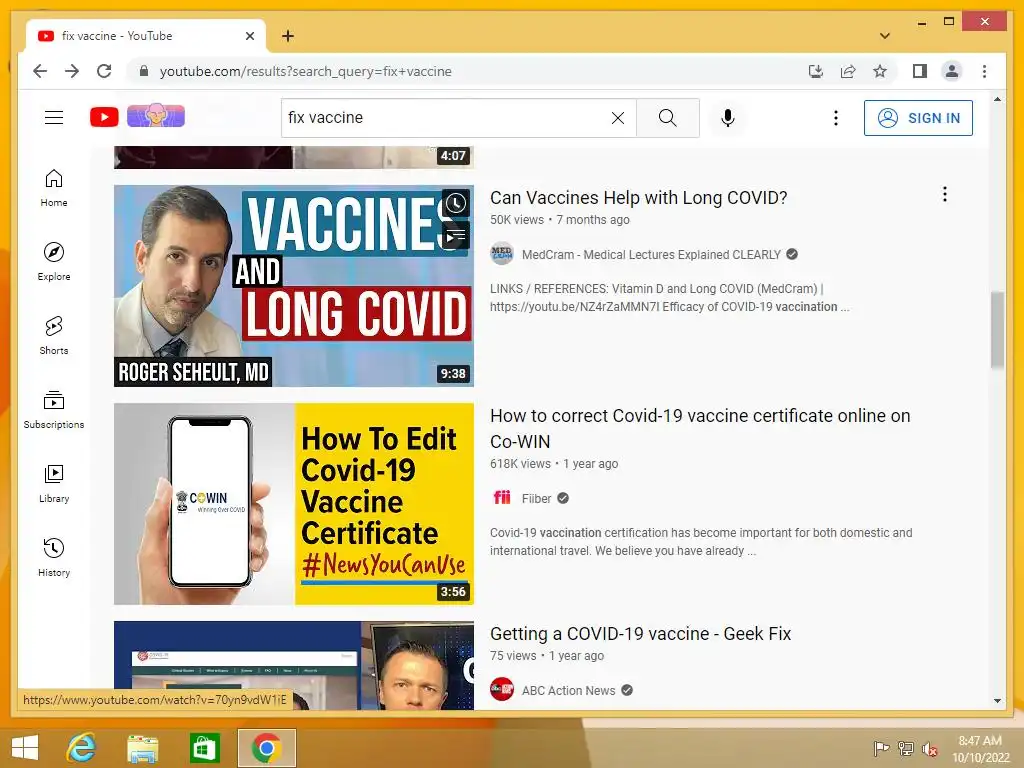Open 'Getting a COVID-19 vaccine - Geek Fix' title
Image resolution: width=1024 pixels, height=768 pixels.
640,633
